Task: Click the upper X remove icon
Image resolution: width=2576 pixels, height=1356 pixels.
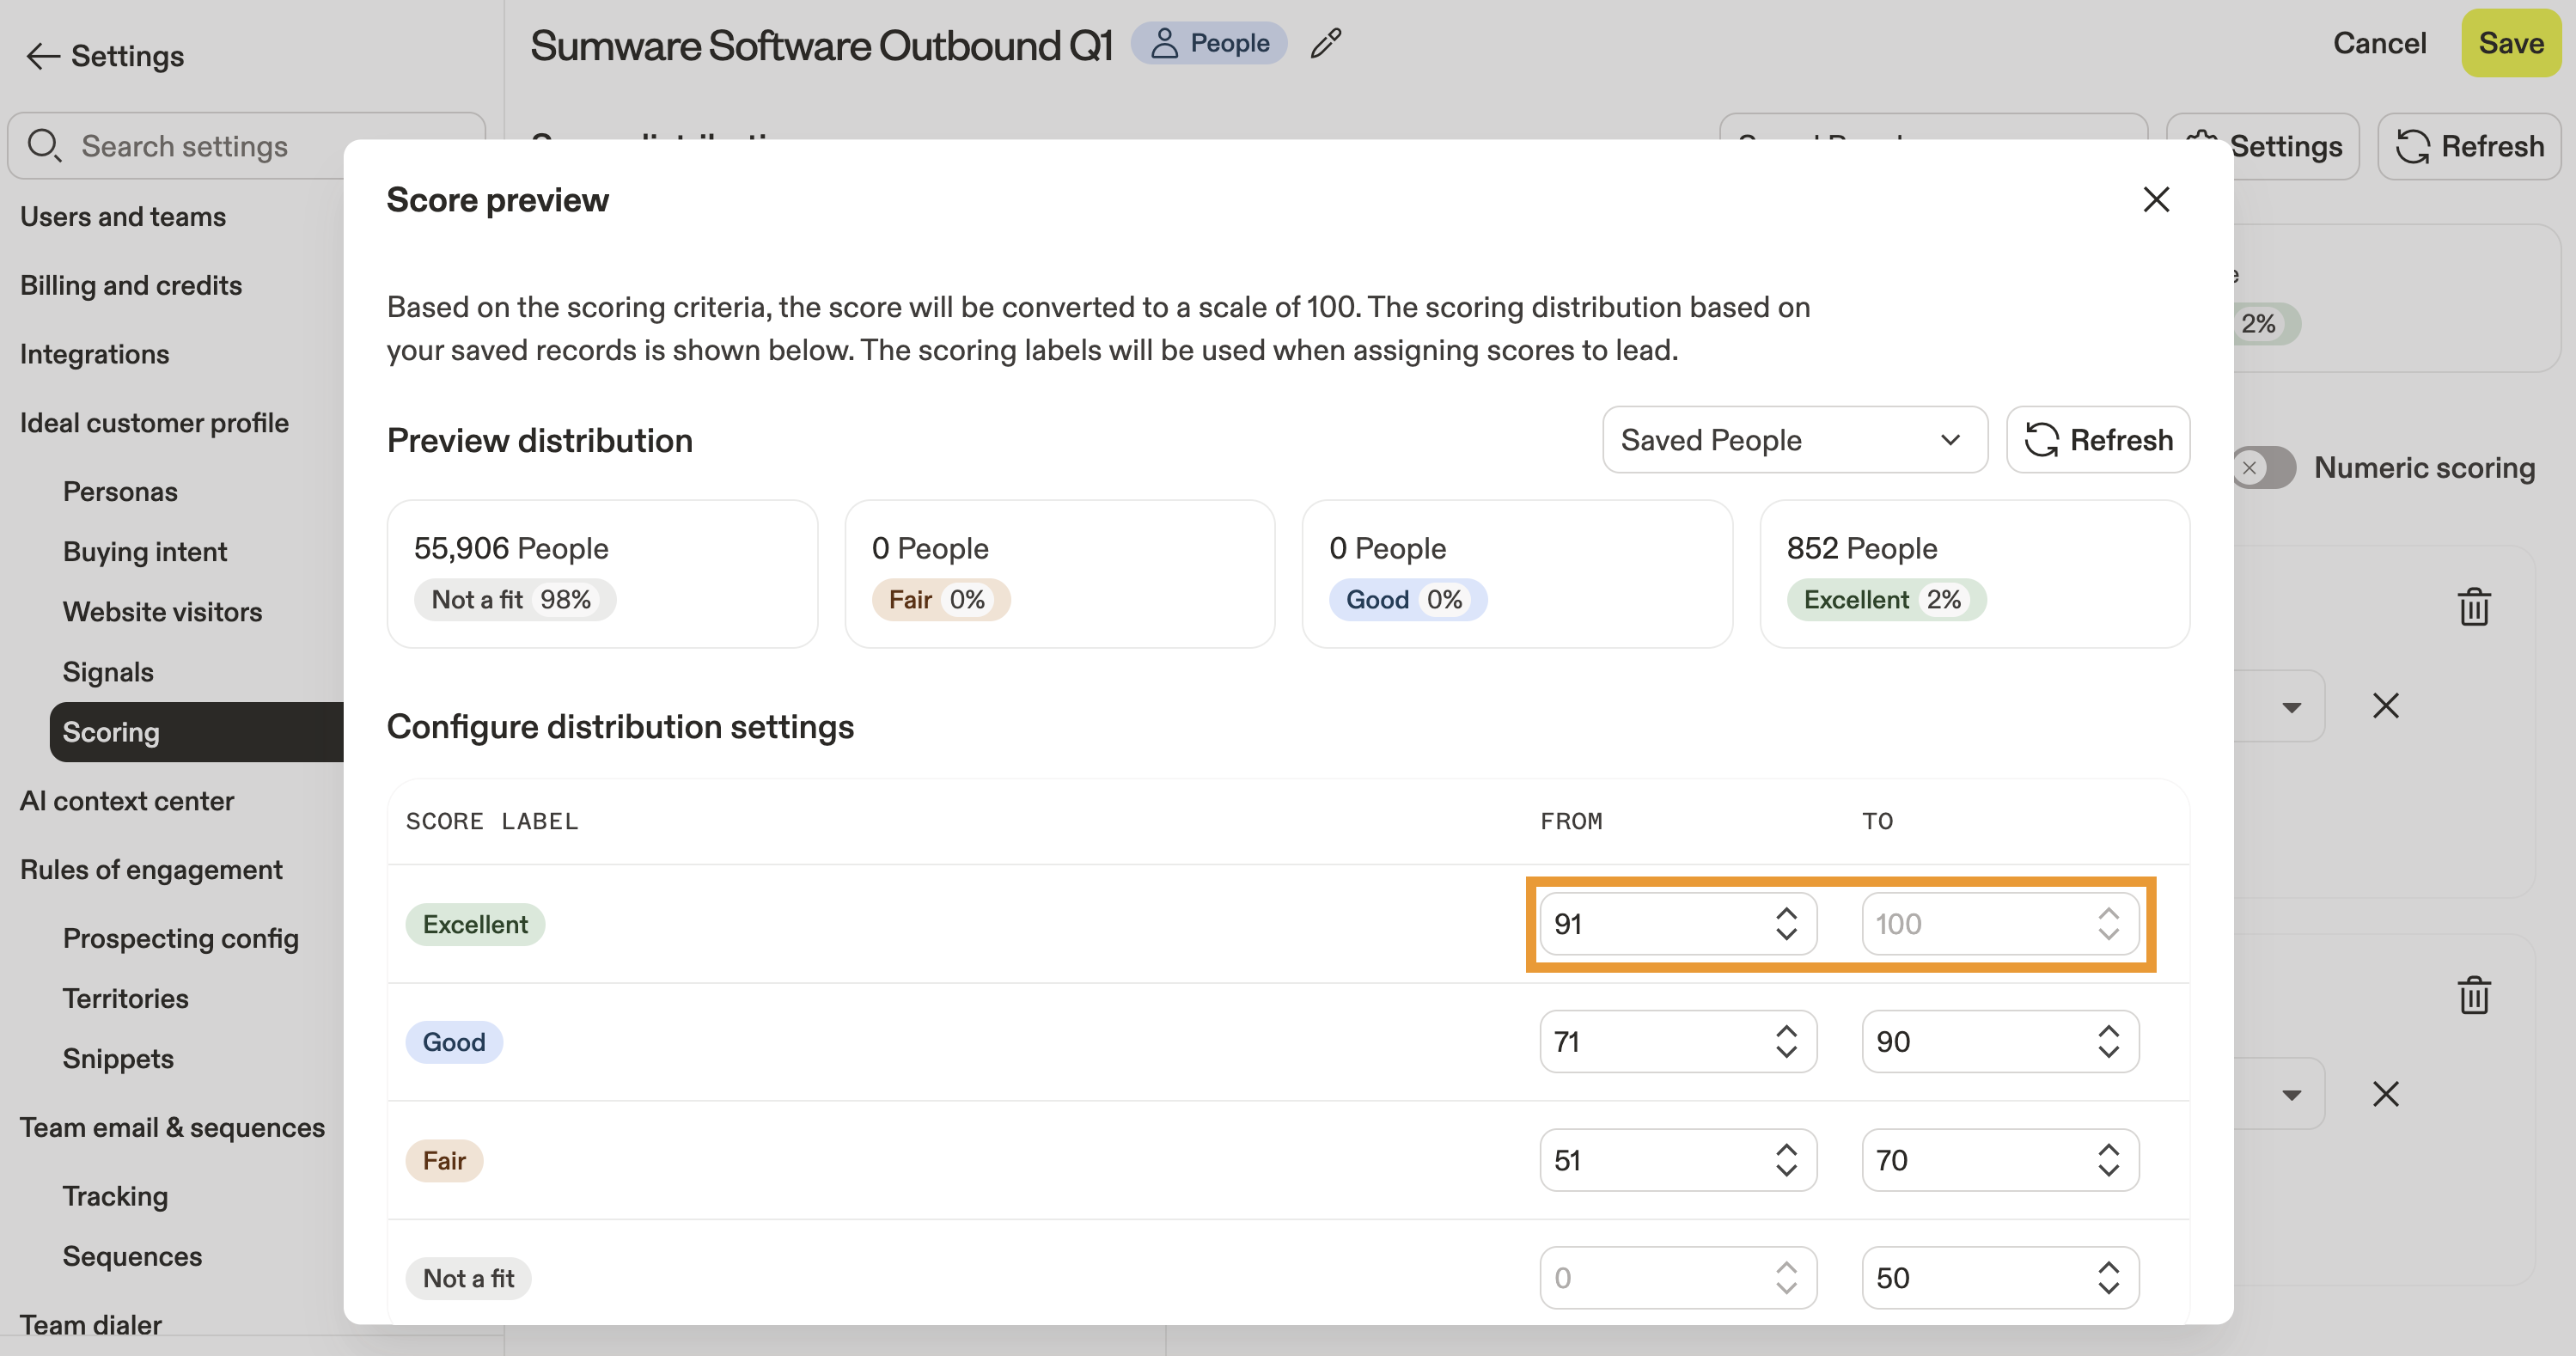Action: click(2385, 706)
